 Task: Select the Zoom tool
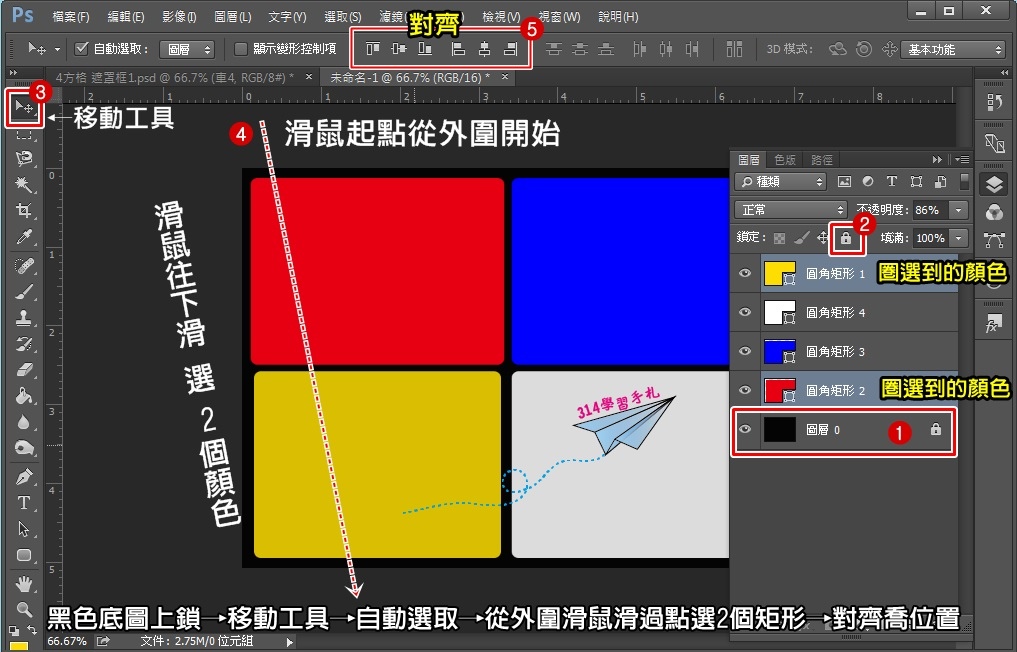[24, 609]
